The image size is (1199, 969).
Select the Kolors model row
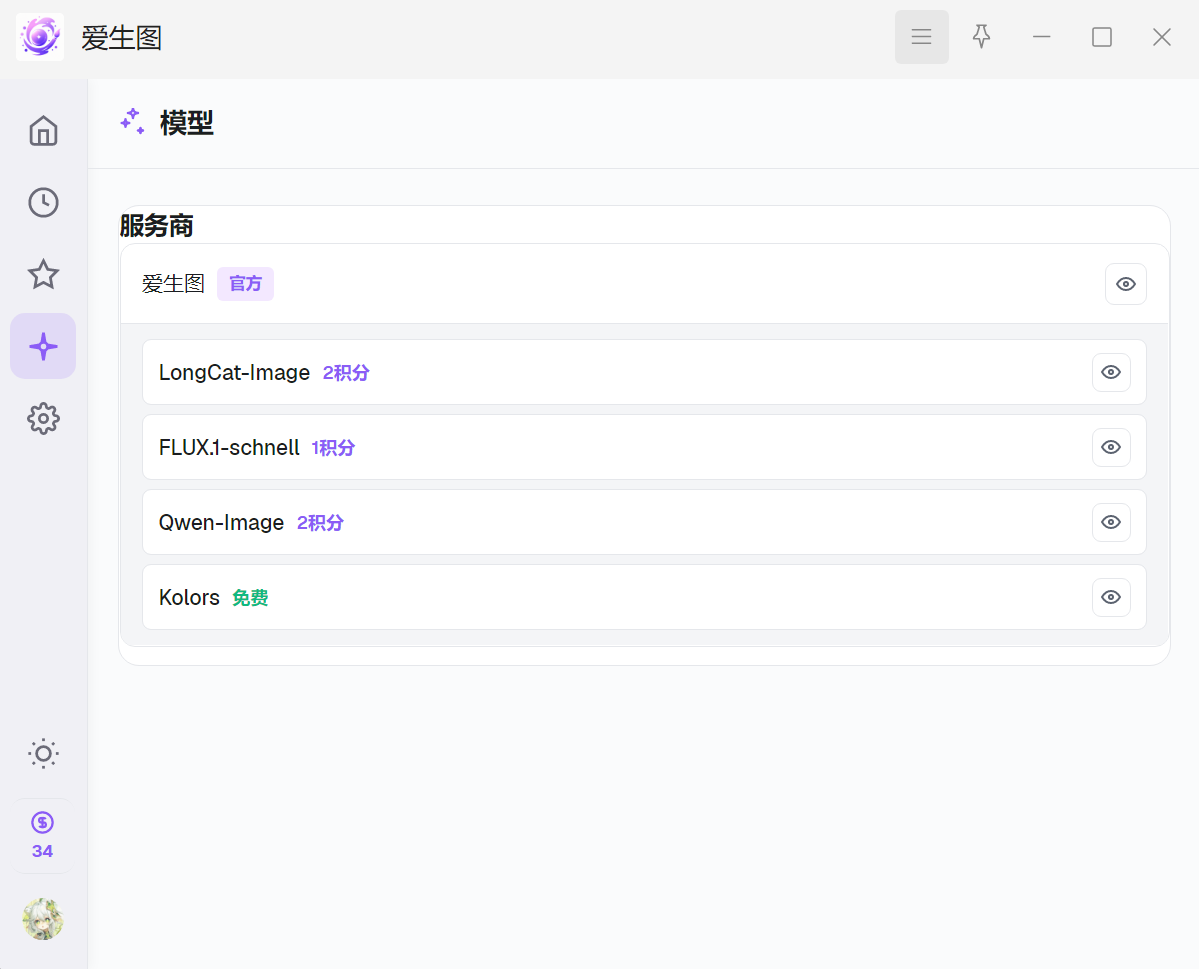(x=644, y=597)
